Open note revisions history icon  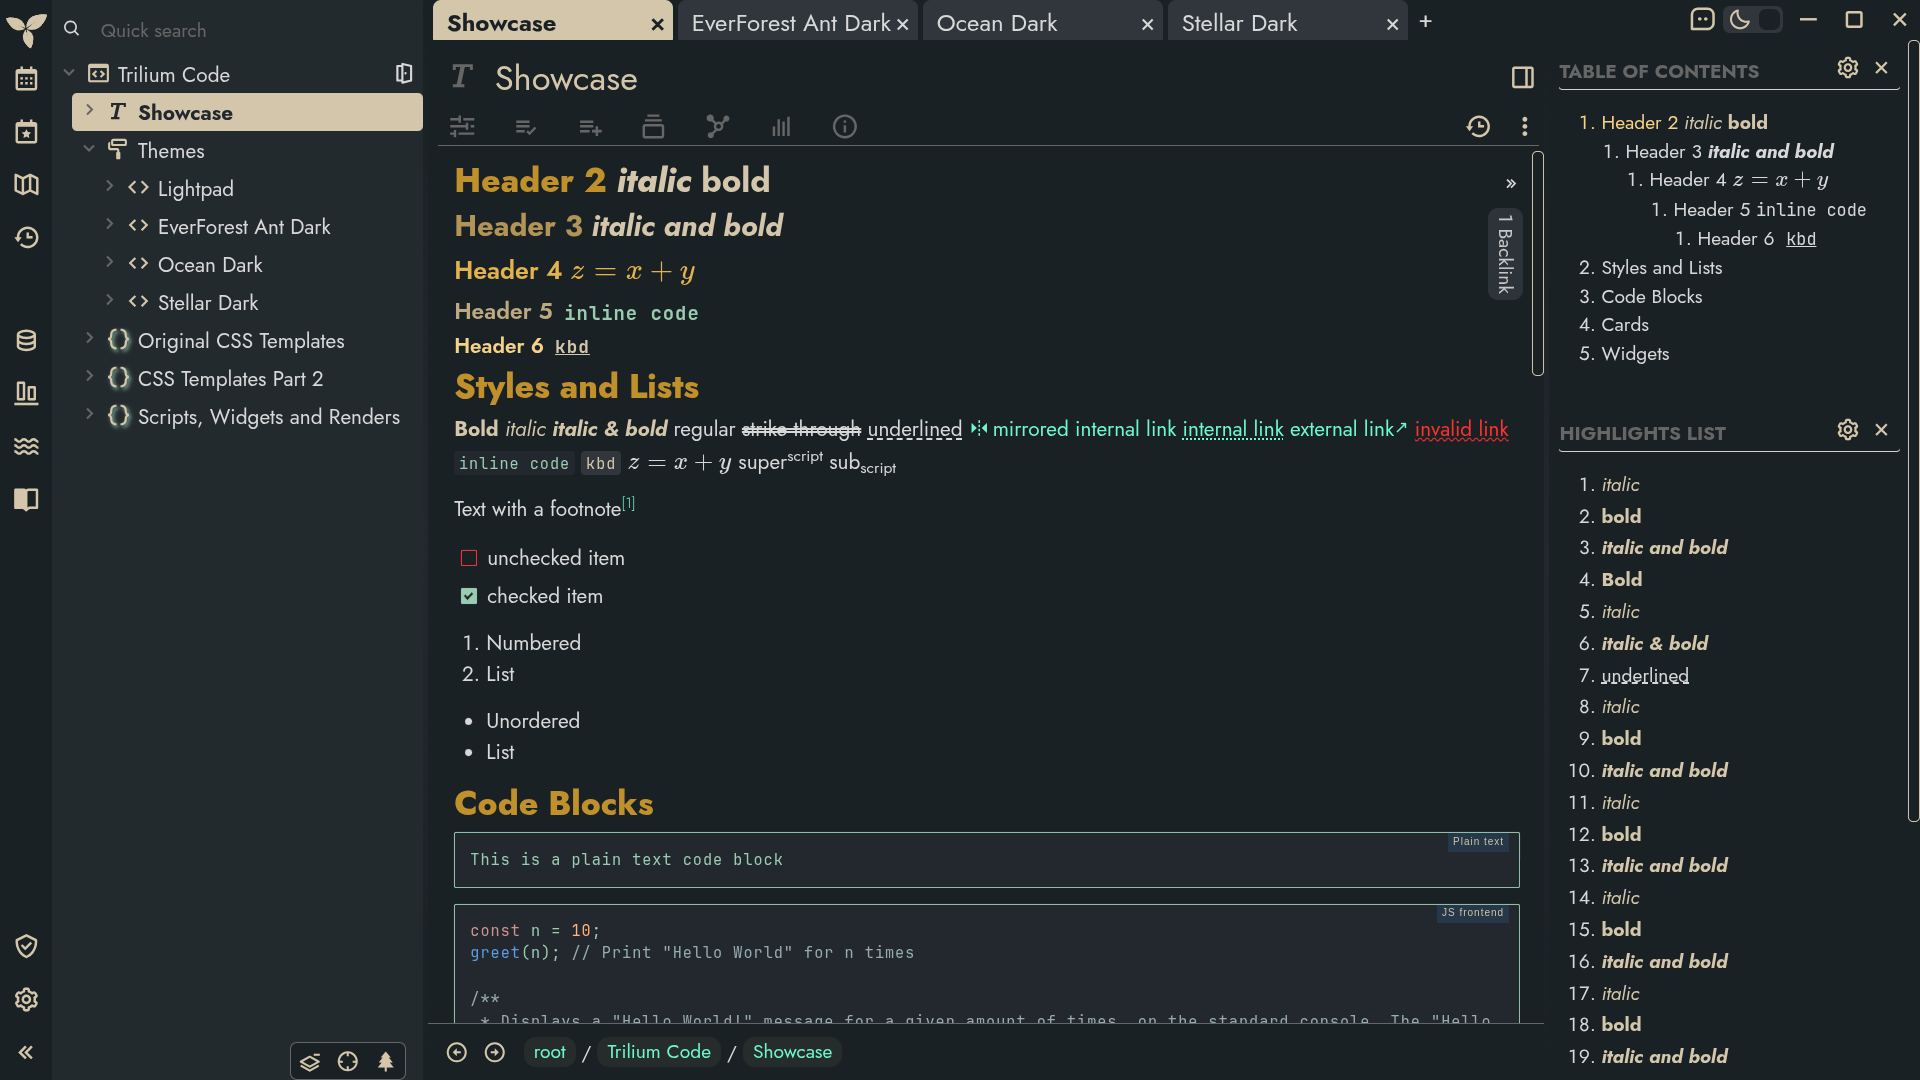[x=1478, y=127]
